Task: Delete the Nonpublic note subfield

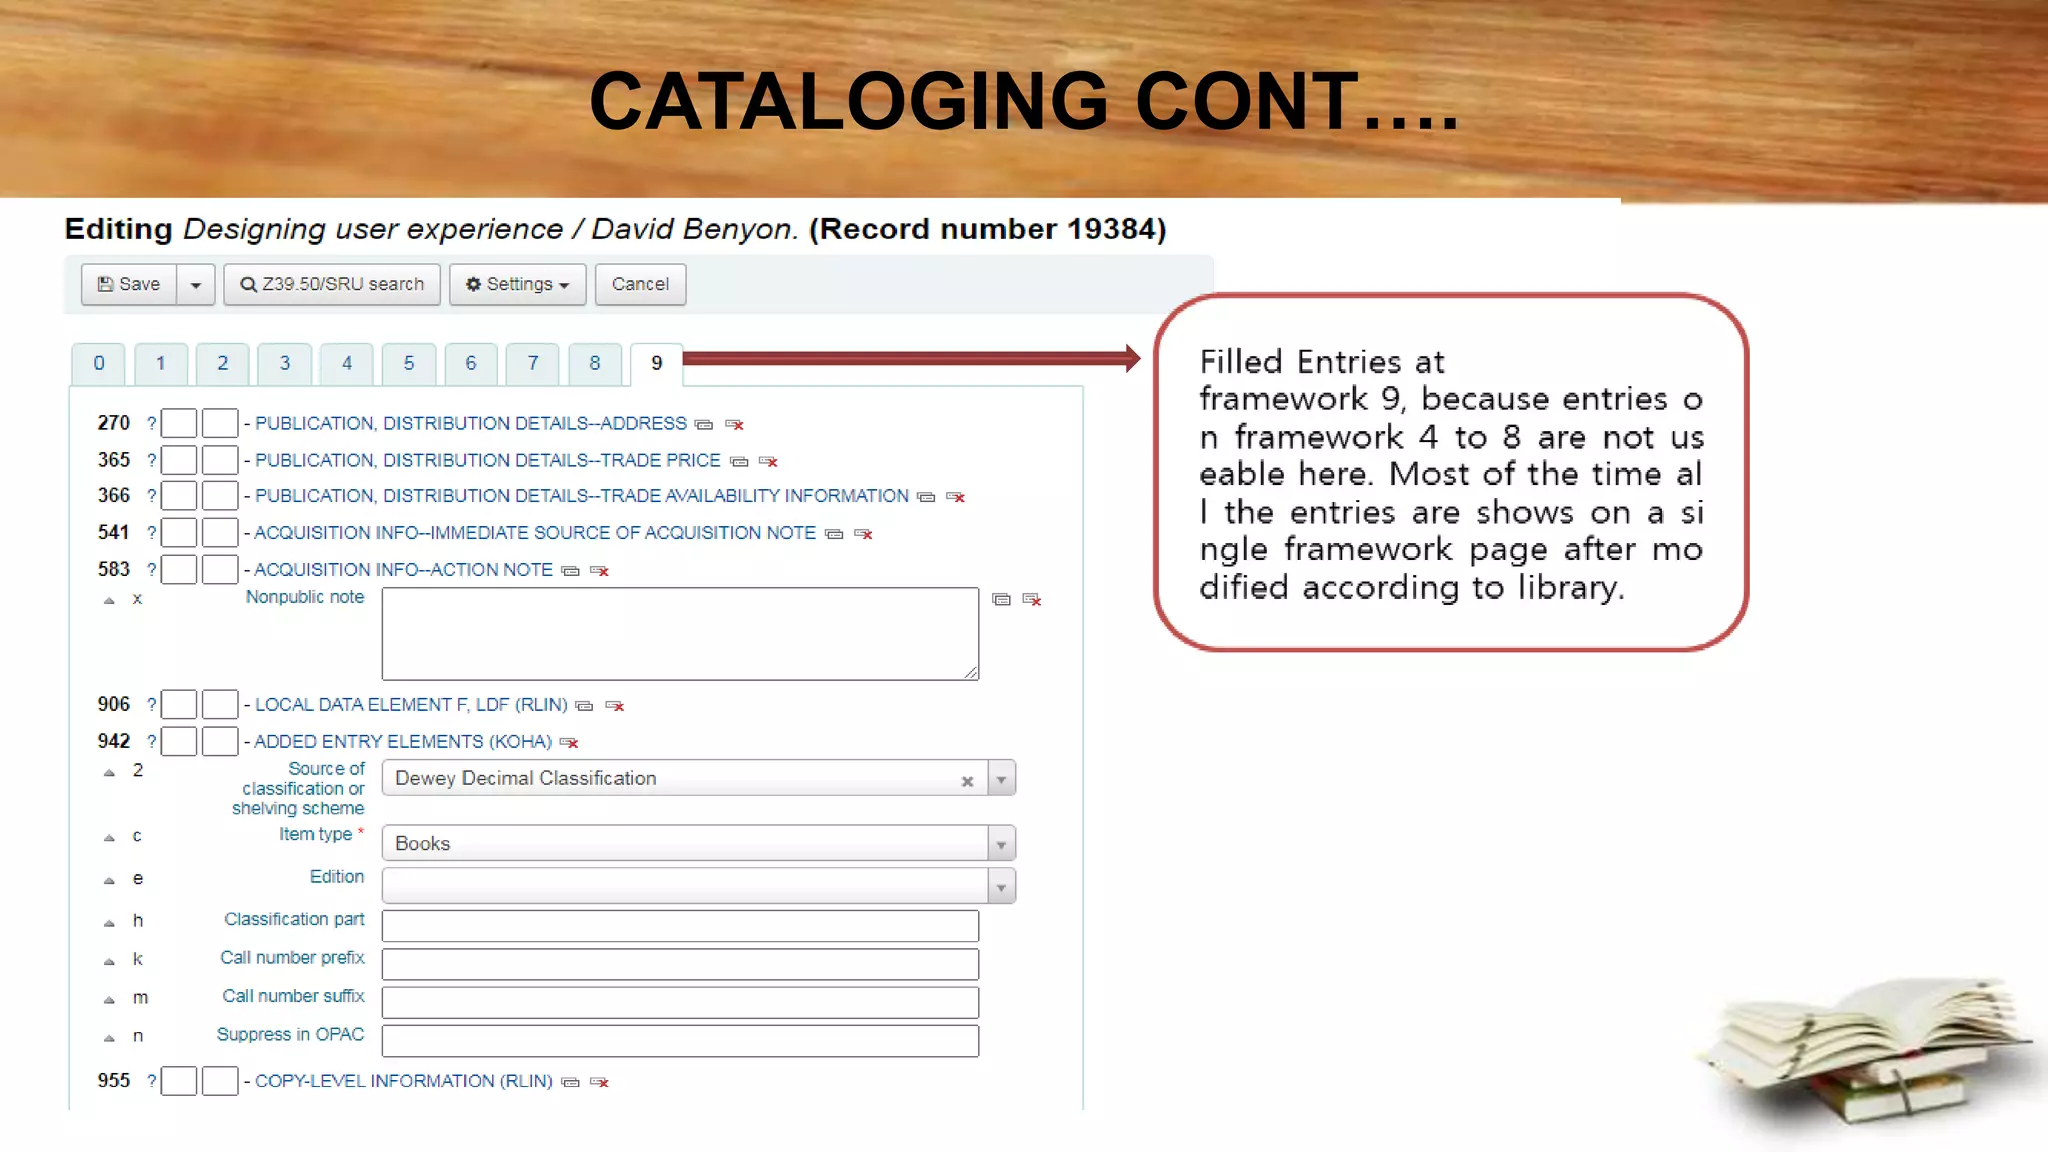Action: pyautogui.click(x=1032, y=600)
